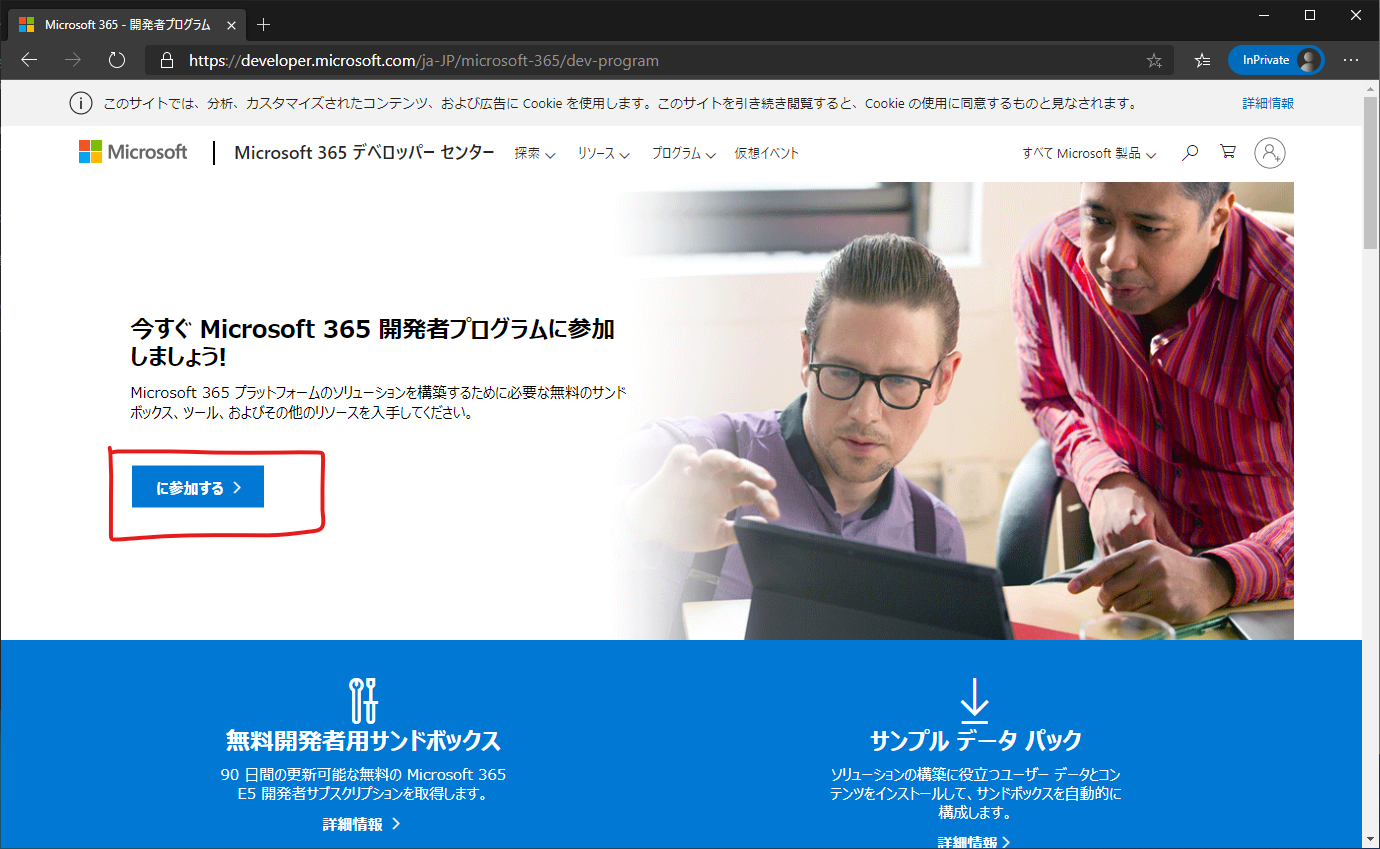The height and width of the screenshot is (849, 1380).
Task: Click the scrollbar down arrow
Action: pyautogui.click(x=1371, y=839)
